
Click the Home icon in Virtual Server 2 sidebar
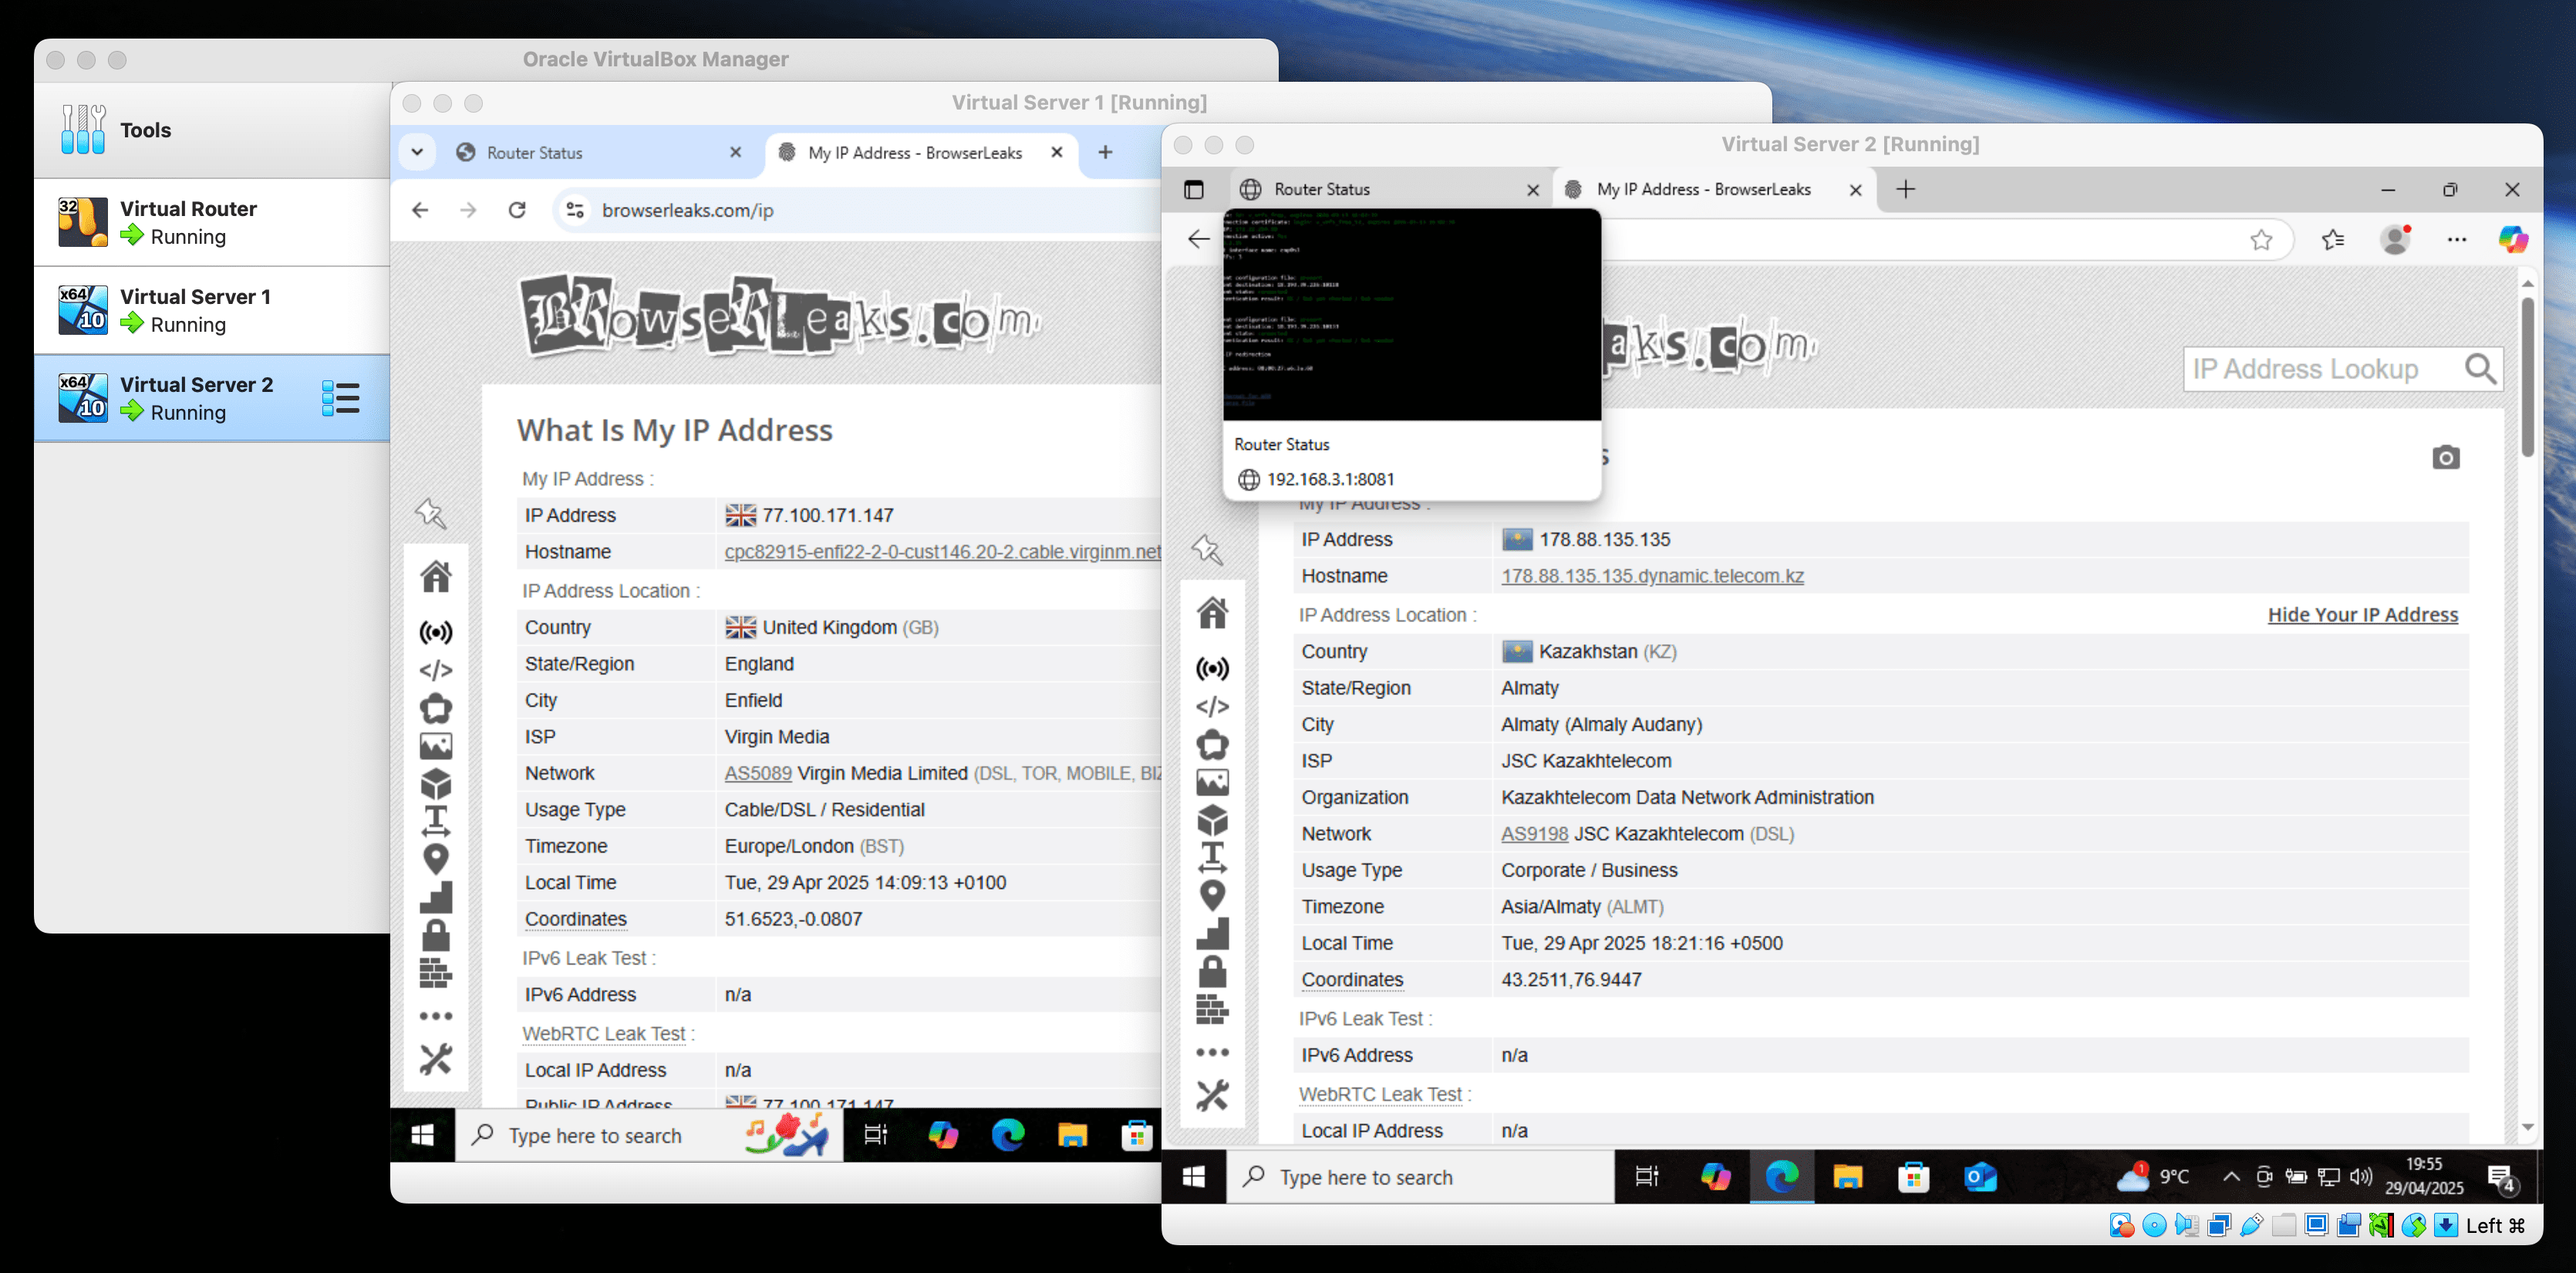(x=1212, y=612)
